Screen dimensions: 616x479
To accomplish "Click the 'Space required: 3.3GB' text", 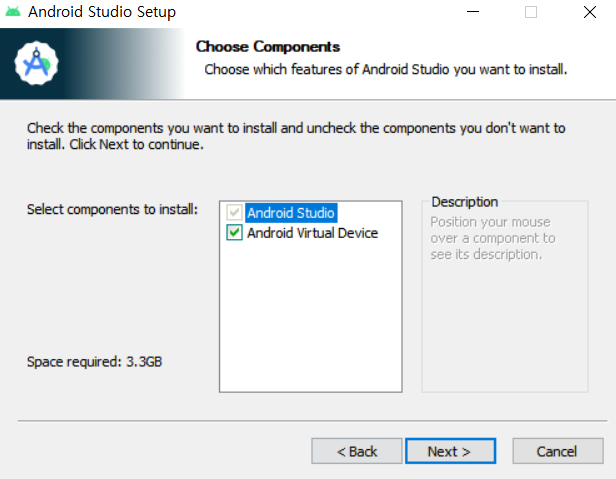I will coord(94,362).
